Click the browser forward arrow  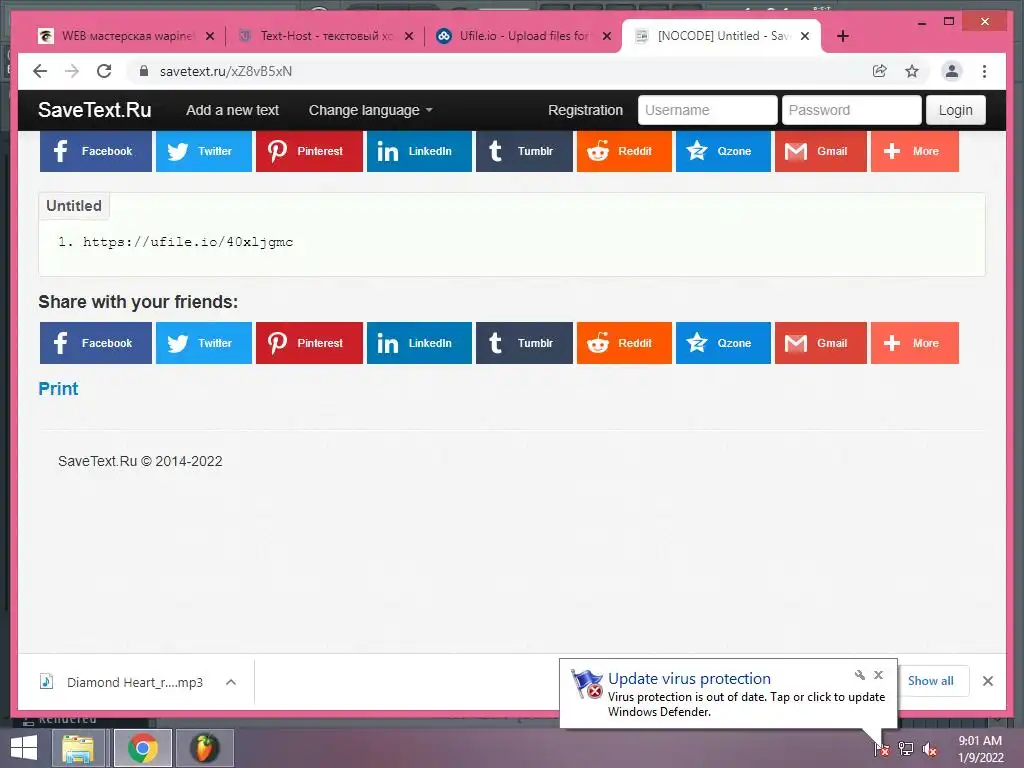click(72, 71)
